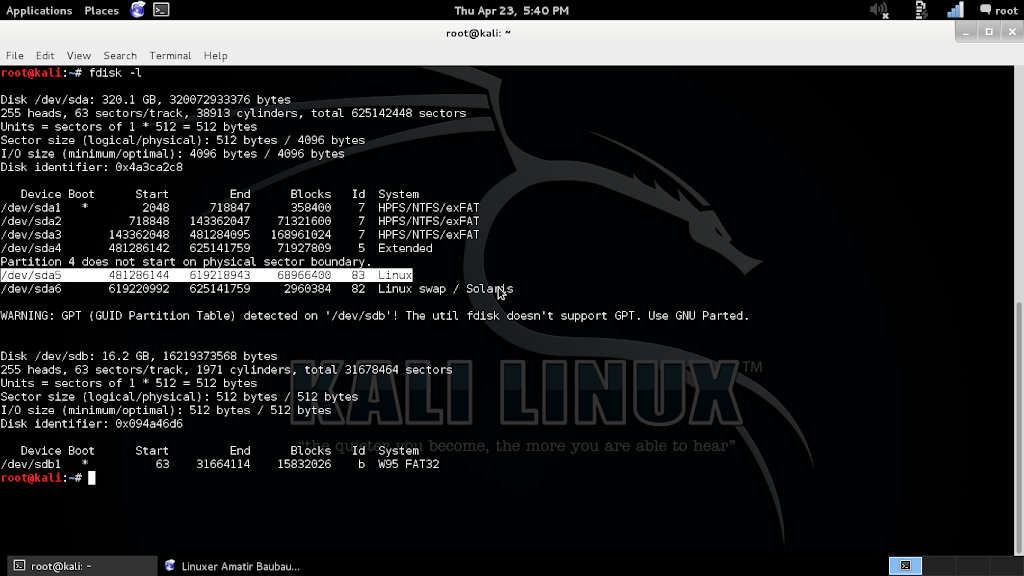
Task: Click Disk identifier: 0x094a46d6 line
Action: [x=91, y=424]
